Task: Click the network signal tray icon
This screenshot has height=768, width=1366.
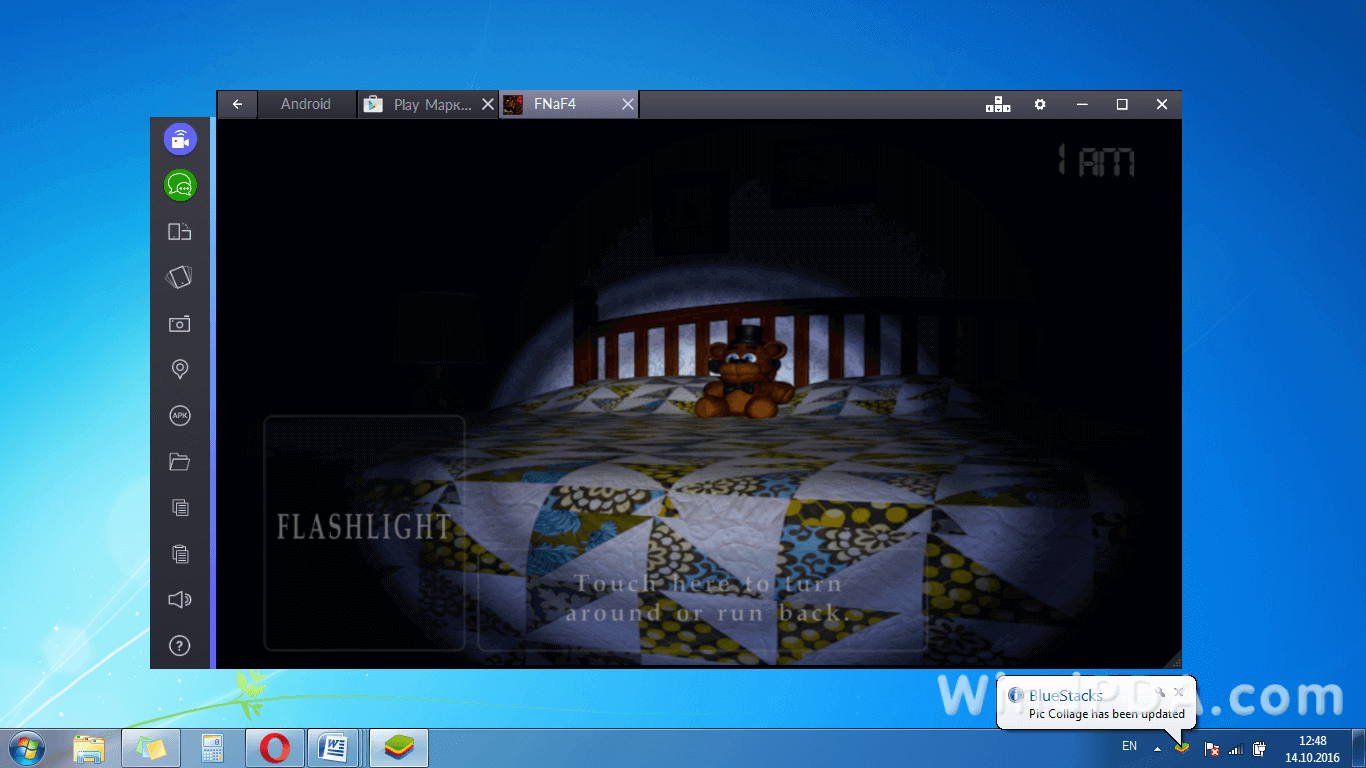Action: point(1235,748)
